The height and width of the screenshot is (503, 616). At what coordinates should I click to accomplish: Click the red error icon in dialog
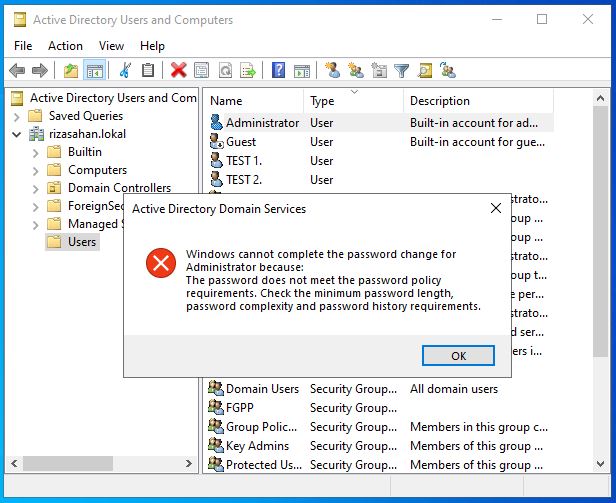pos(161,263)
